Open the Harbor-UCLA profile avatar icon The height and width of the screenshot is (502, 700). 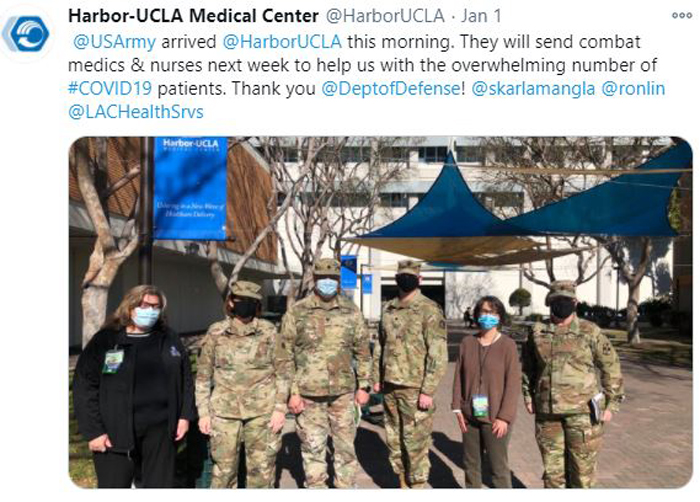(26, 33)
